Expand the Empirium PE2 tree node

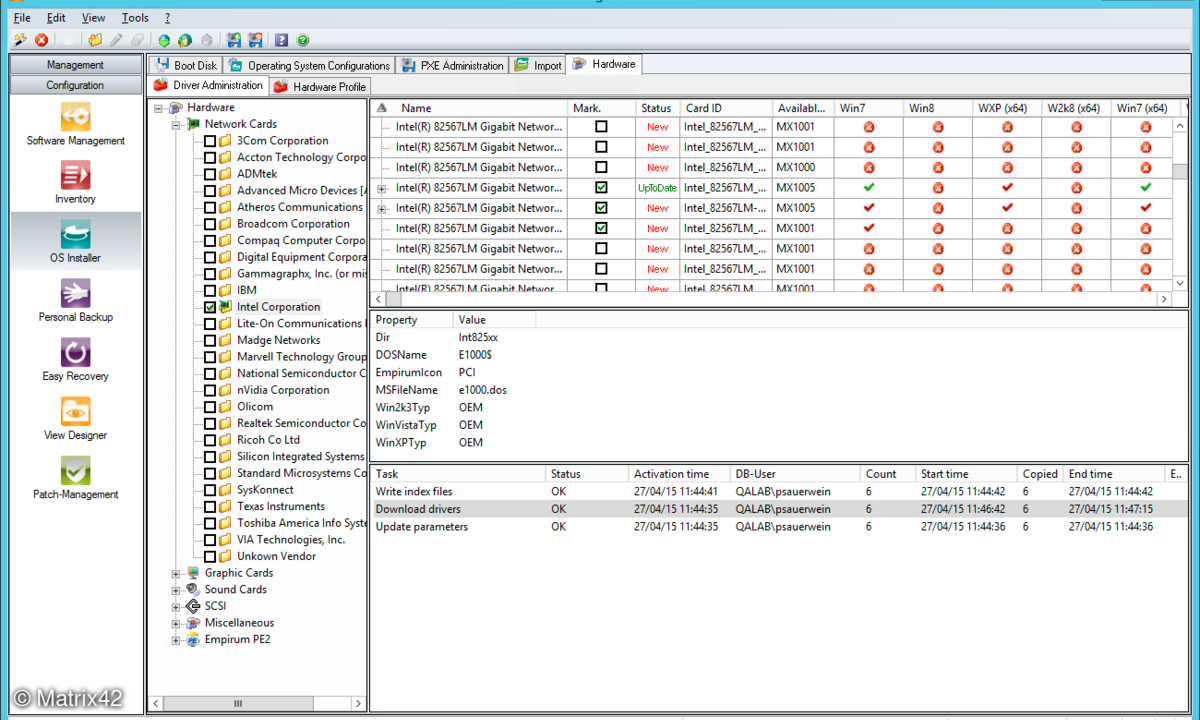click(x=176, y=640)
